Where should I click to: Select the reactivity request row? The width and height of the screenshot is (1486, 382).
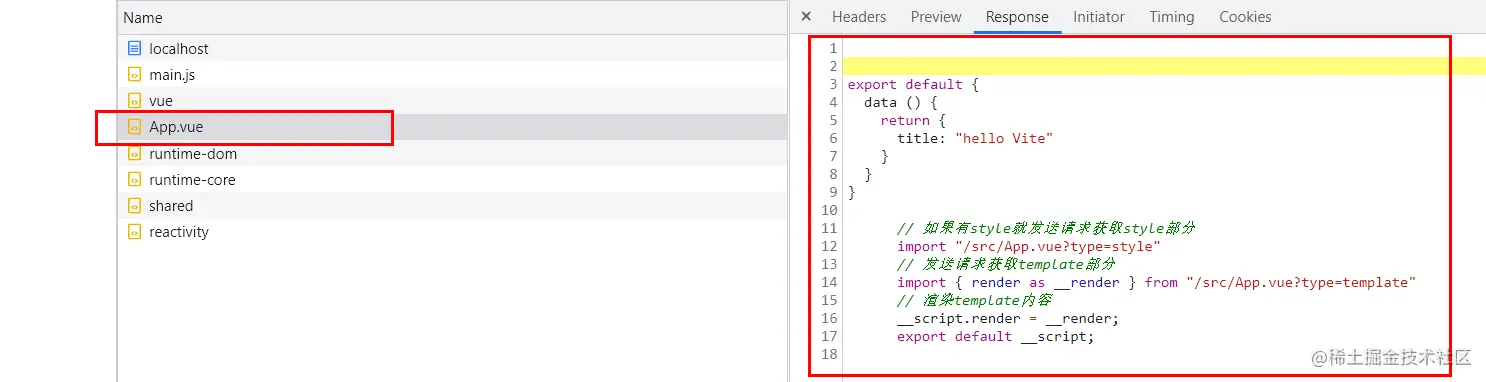(452, 232)
